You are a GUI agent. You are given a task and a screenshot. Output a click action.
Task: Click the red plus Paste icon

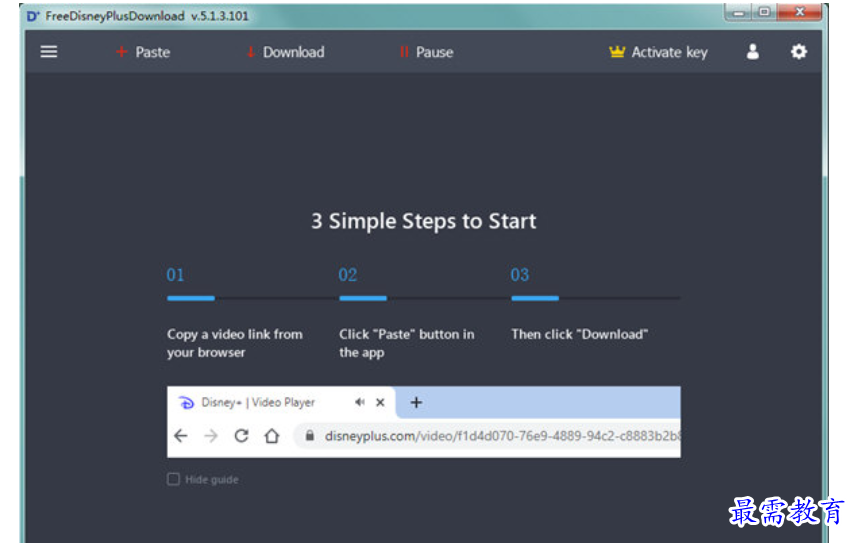tap(121, 52)
